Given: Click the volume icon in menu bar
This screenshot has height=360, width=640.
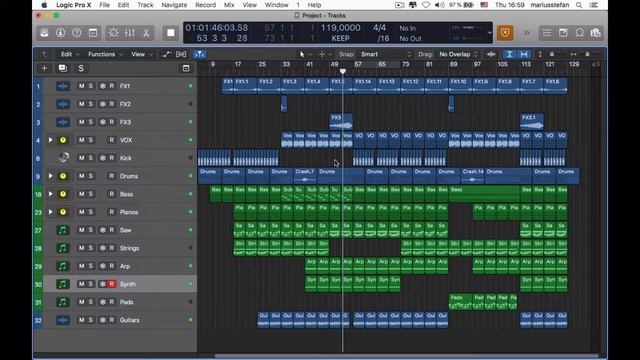Looking at the screenshot, I should (439, 5).
